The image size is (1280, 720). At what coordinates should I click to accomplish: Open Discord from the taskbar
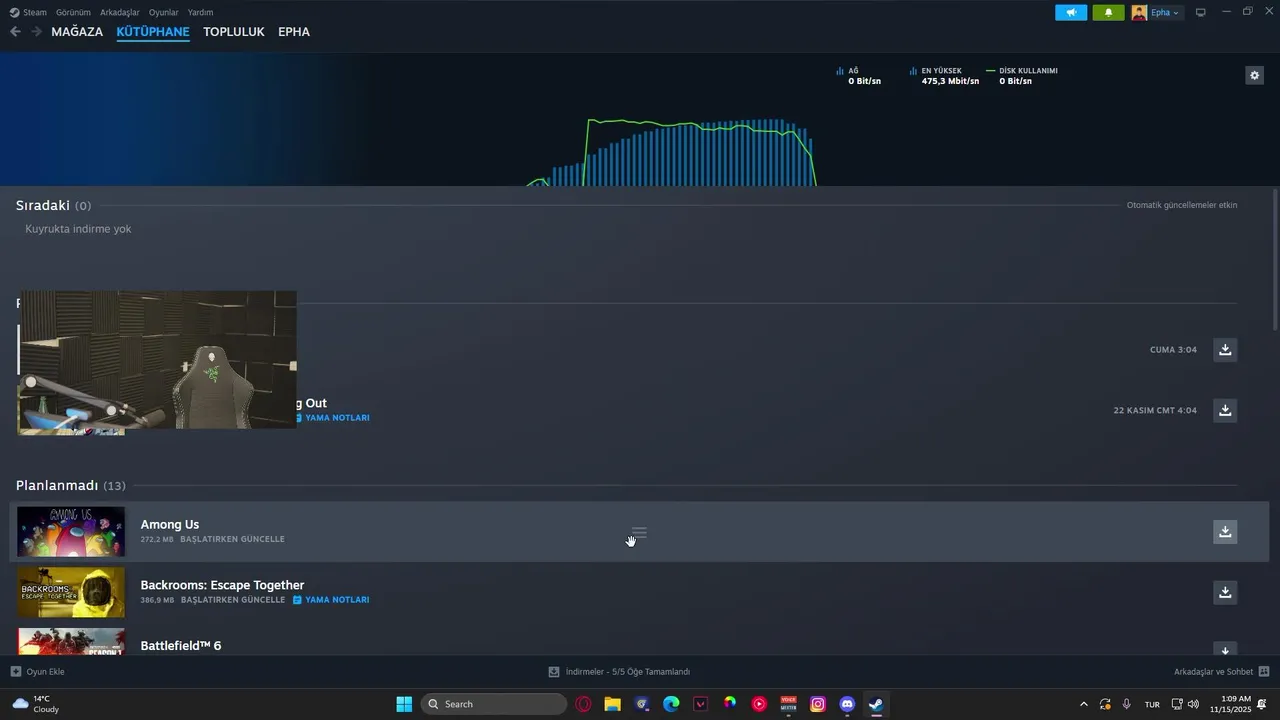point(847,704)
